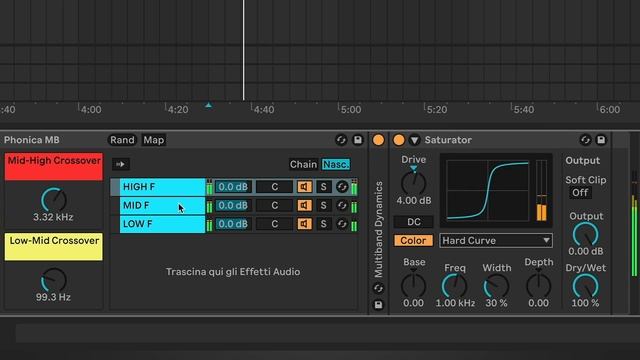Click the 99.3 Hz crossover value
Screen dimensions: 640x360
[x=53, y=297]
